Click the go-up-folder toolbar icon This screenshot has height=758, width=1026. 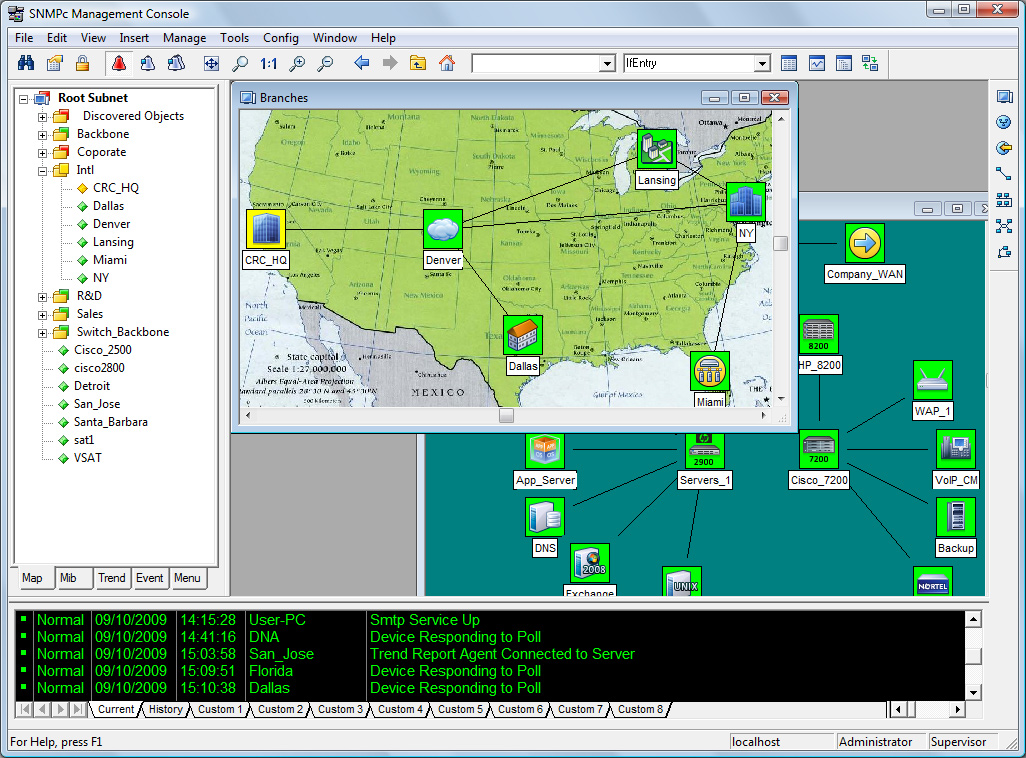click(x=418, y=63)
